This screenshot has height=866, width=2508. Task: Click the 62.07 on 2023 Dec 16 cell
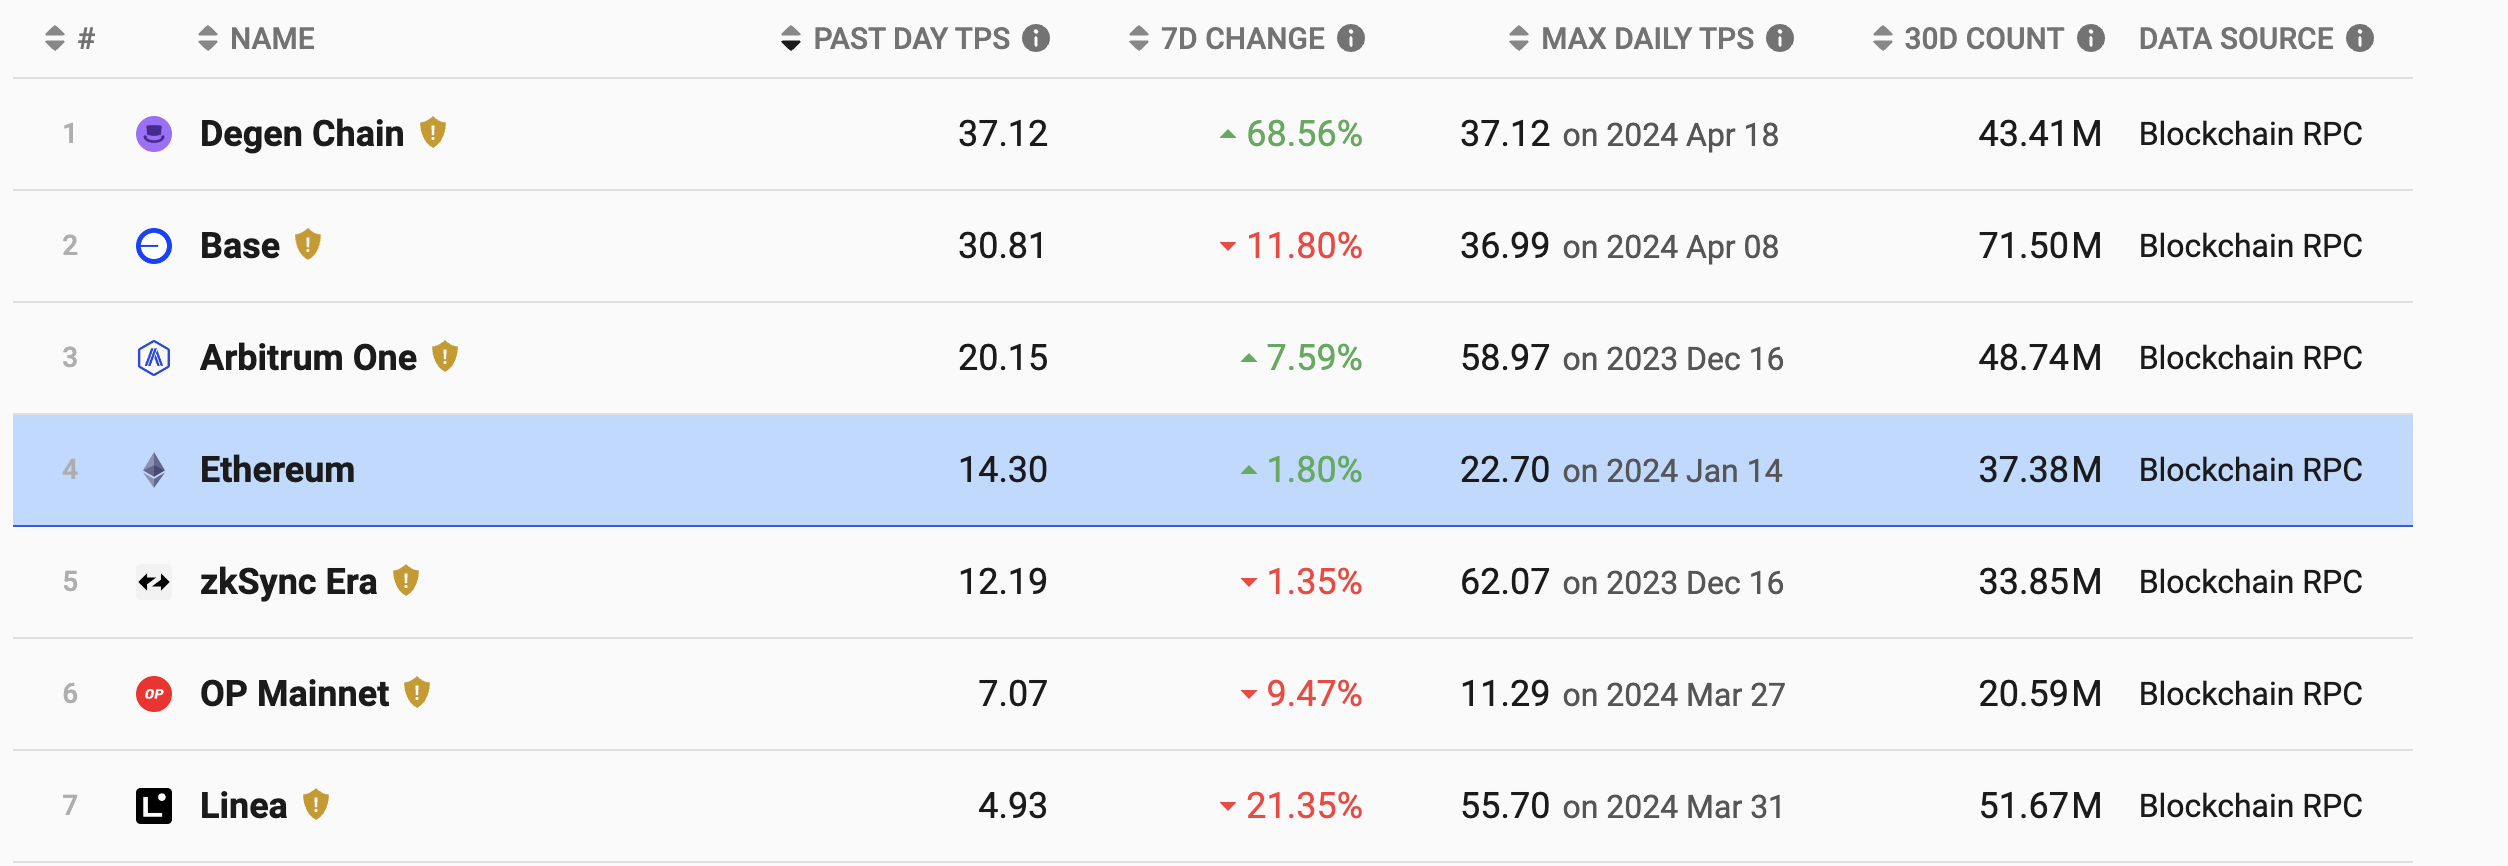[1622, 582]
